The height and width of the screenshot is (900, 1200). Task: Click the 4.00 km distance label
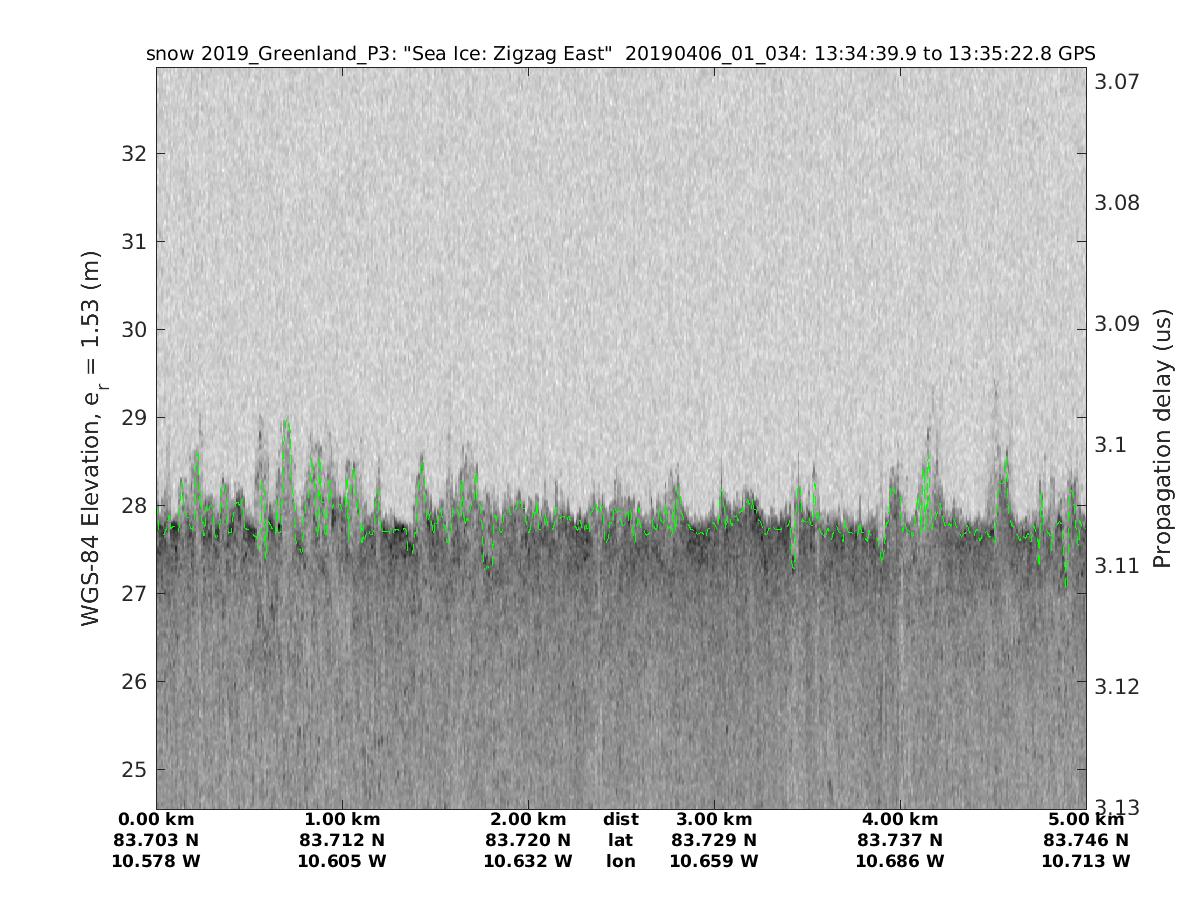coord(899,821)
